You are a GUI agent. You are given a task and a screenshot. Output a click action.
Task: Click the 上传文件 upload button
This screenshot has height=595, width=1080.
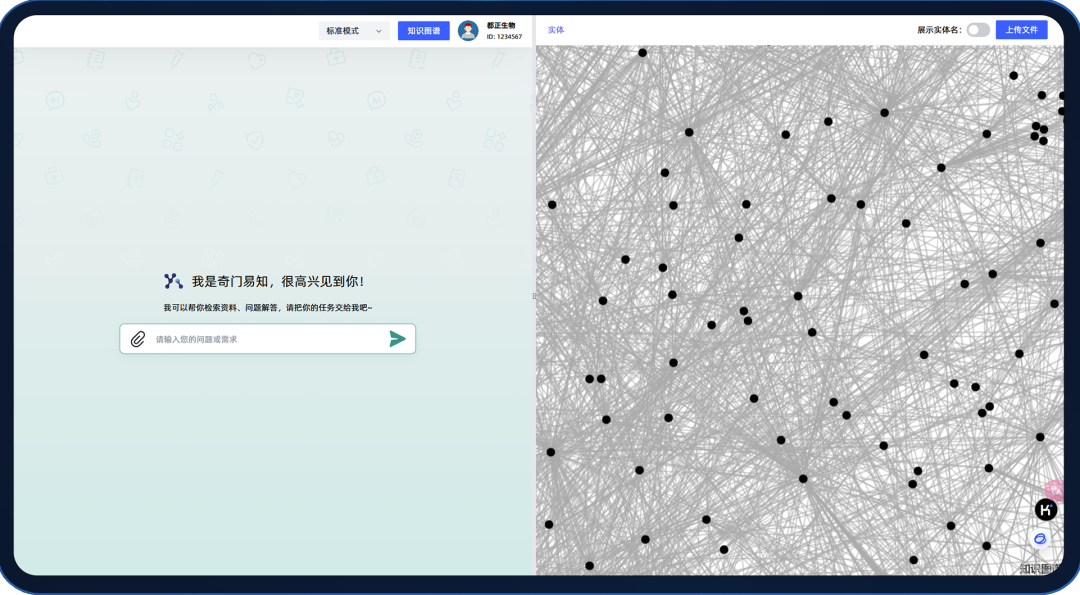(1021, 30)
